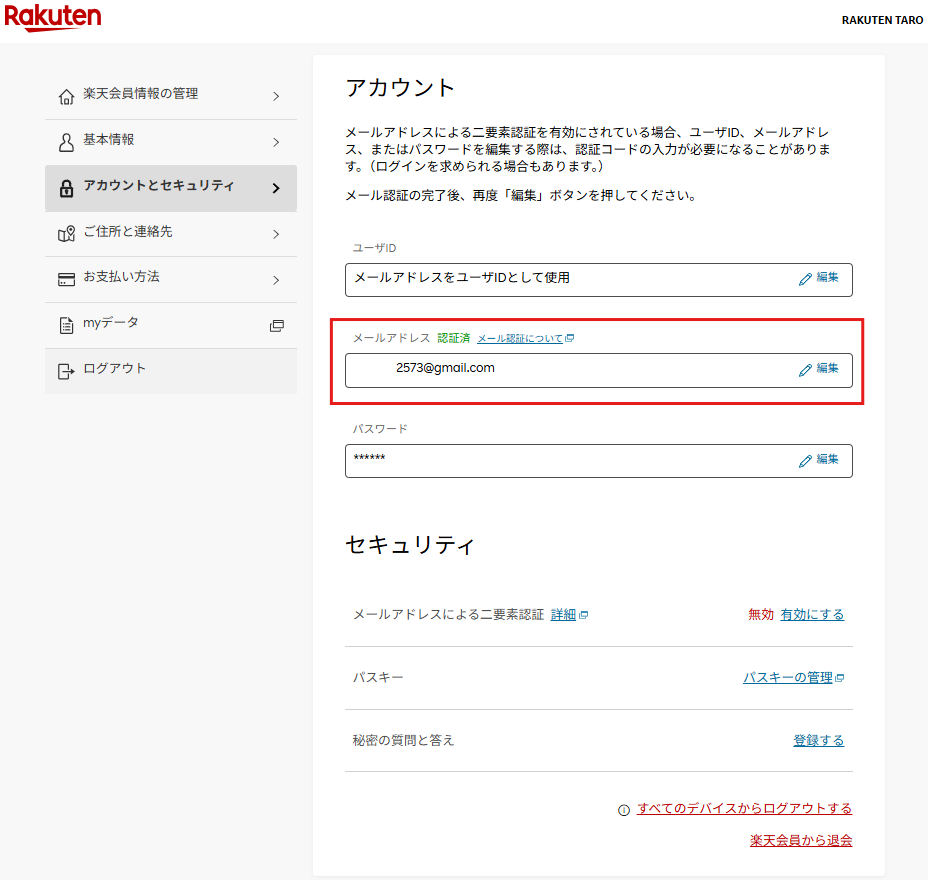Expand the 楽天会員情報の管理 chevron arrow
This screenshot has height=880, width=928.
(x=276, y=96)
